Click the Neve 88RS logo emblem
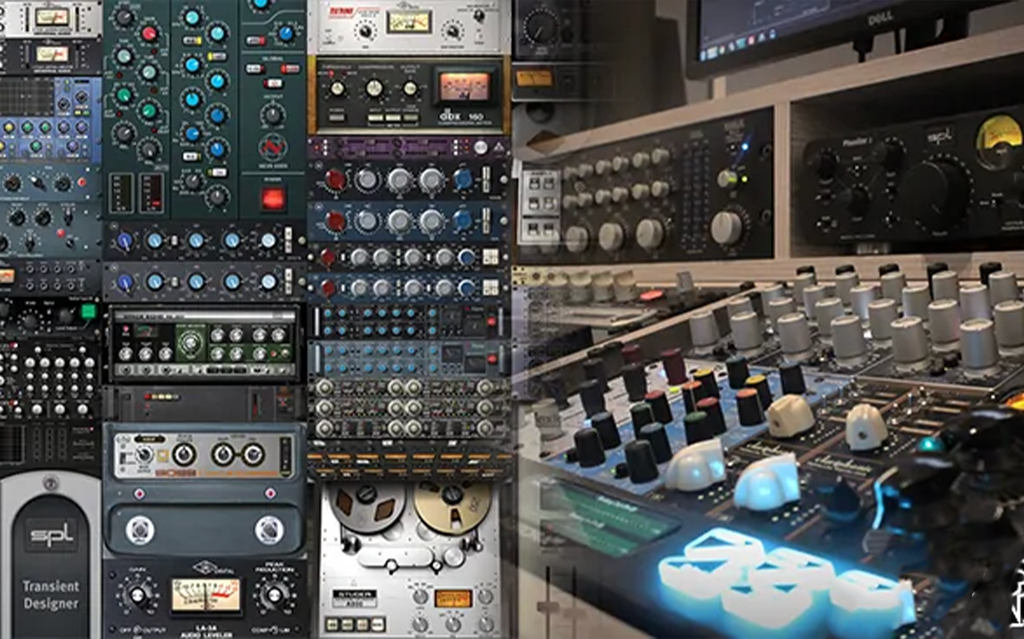This screenshot has height=639, width=1024. [273, 148]
